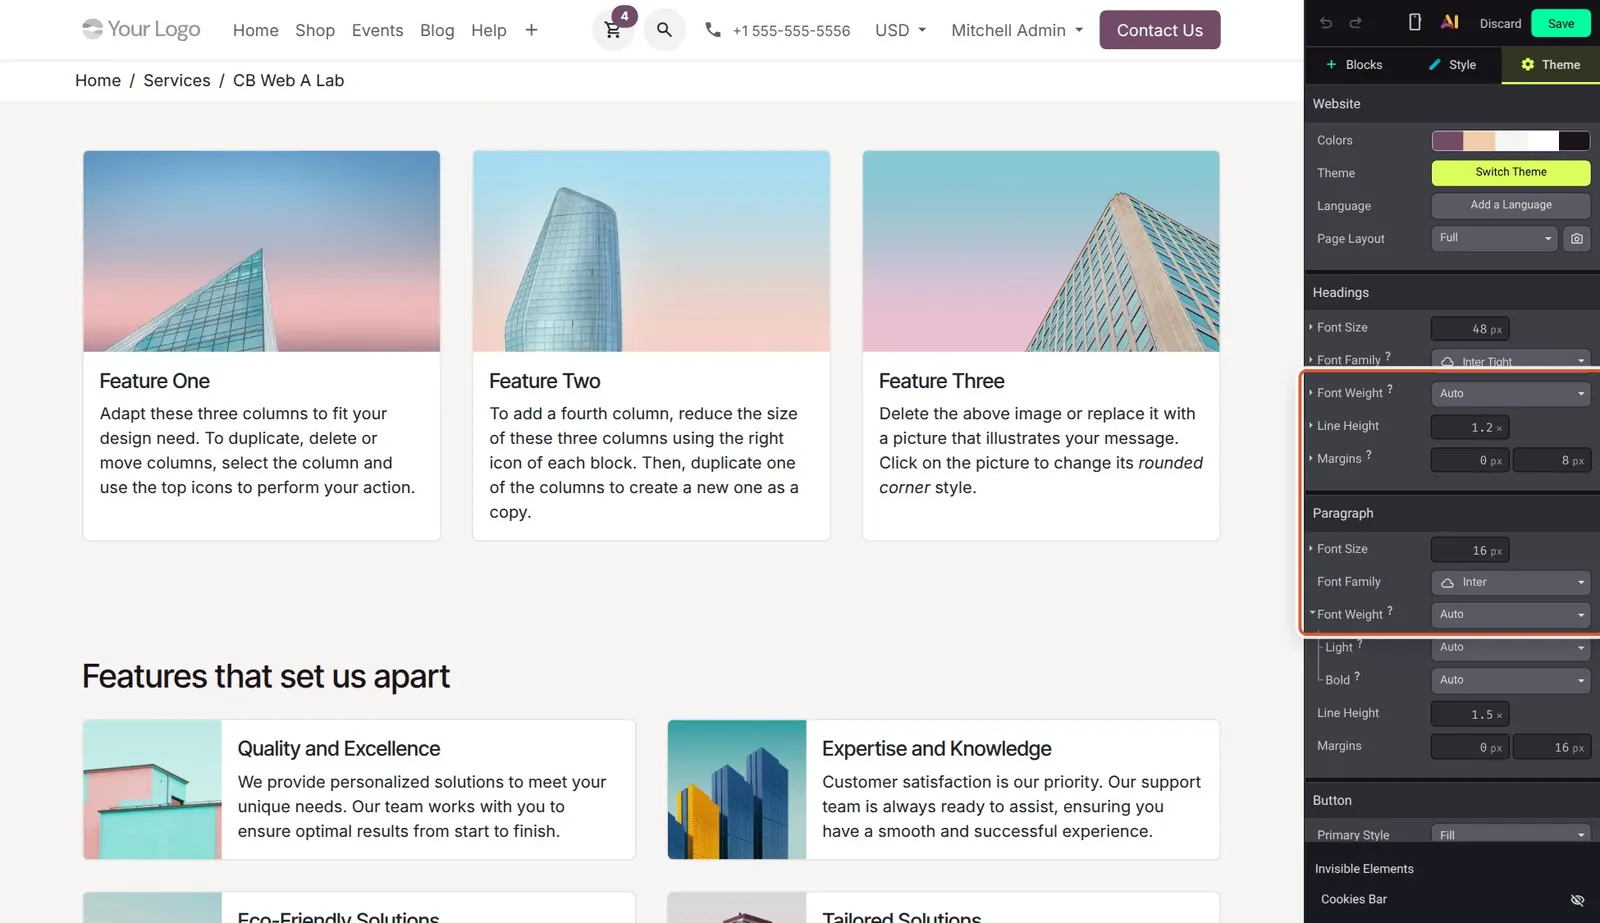This screenshot has height=923, width=1600.
Task: Click the Your Logo image in the header
Action: [x=142, y=29]
